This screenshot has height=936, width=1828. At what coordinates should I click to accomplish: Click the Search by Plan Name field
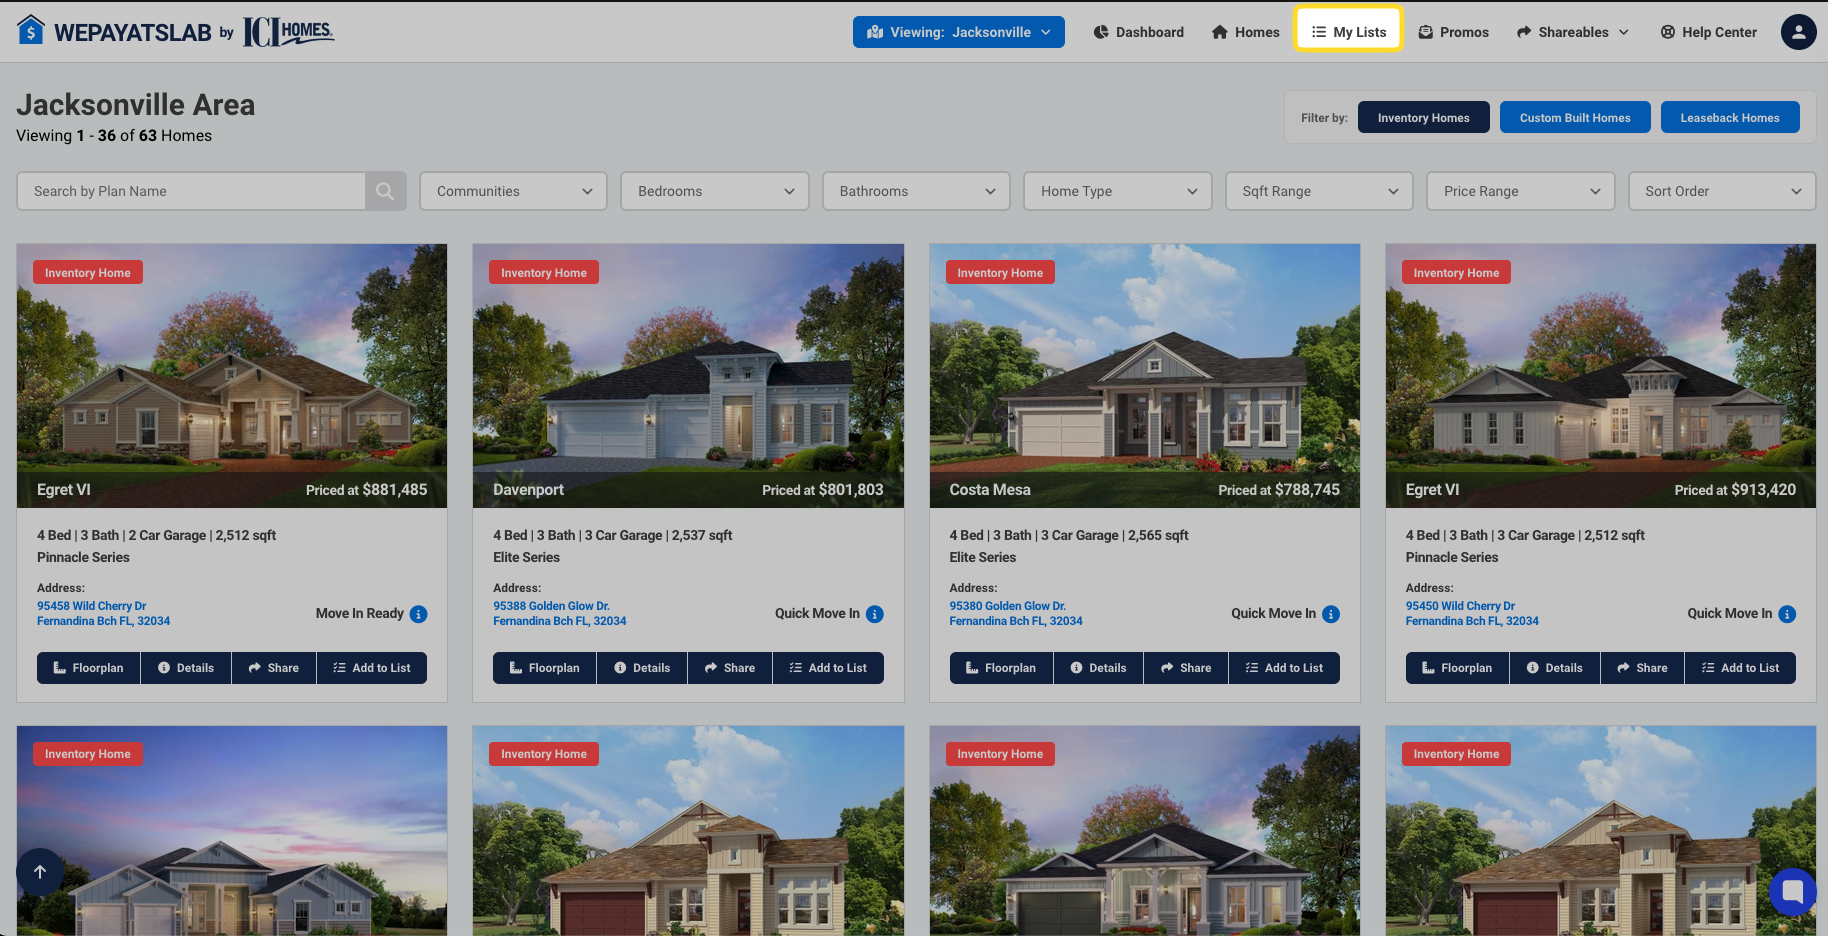pyautogui.click(x=191, y=191)
